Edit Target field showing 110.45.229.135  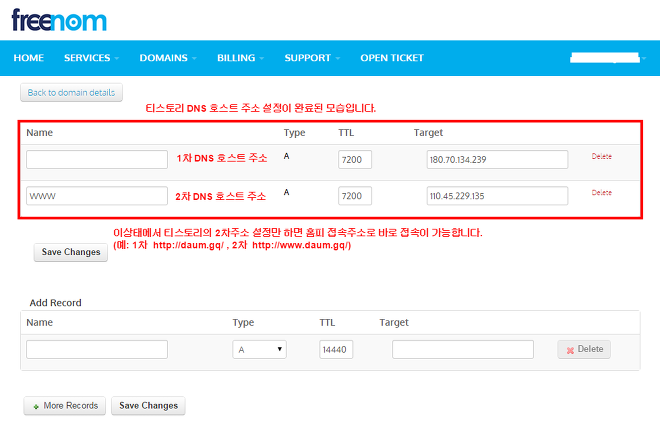click(x=497, y=196)
